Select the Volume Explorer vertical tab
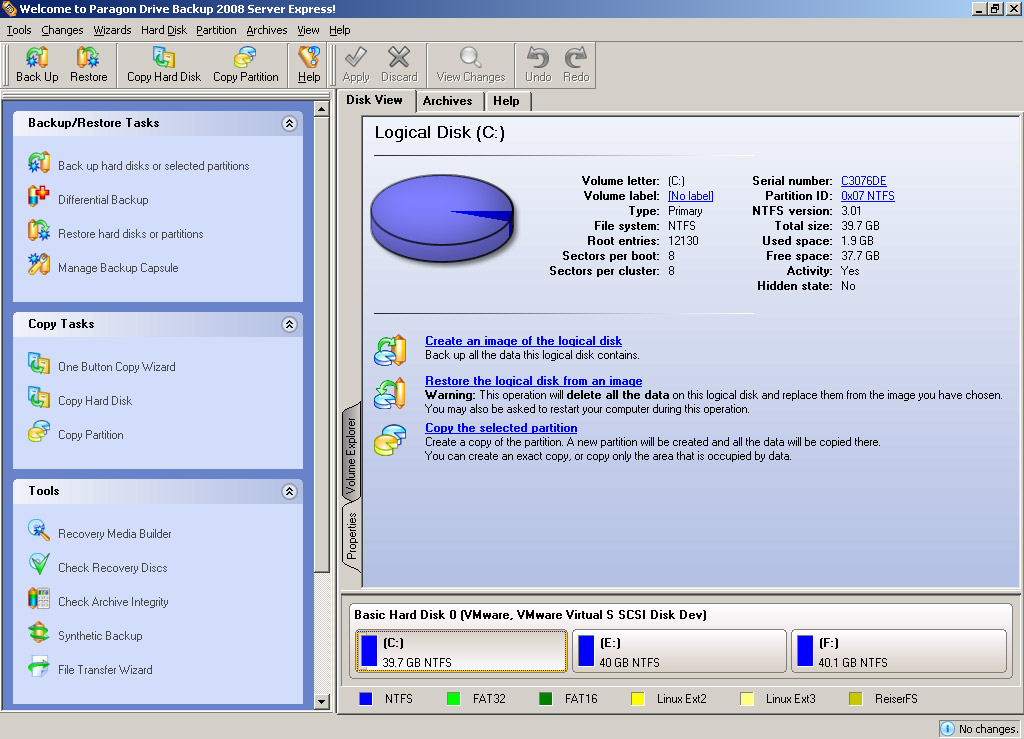Image resolution: width=1024 pixels, height=739 pixels. (x=351, y=456)
